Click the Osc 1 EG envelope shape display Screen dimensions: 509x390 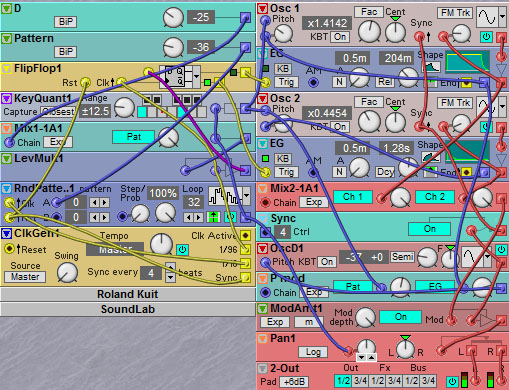(468, 62)
